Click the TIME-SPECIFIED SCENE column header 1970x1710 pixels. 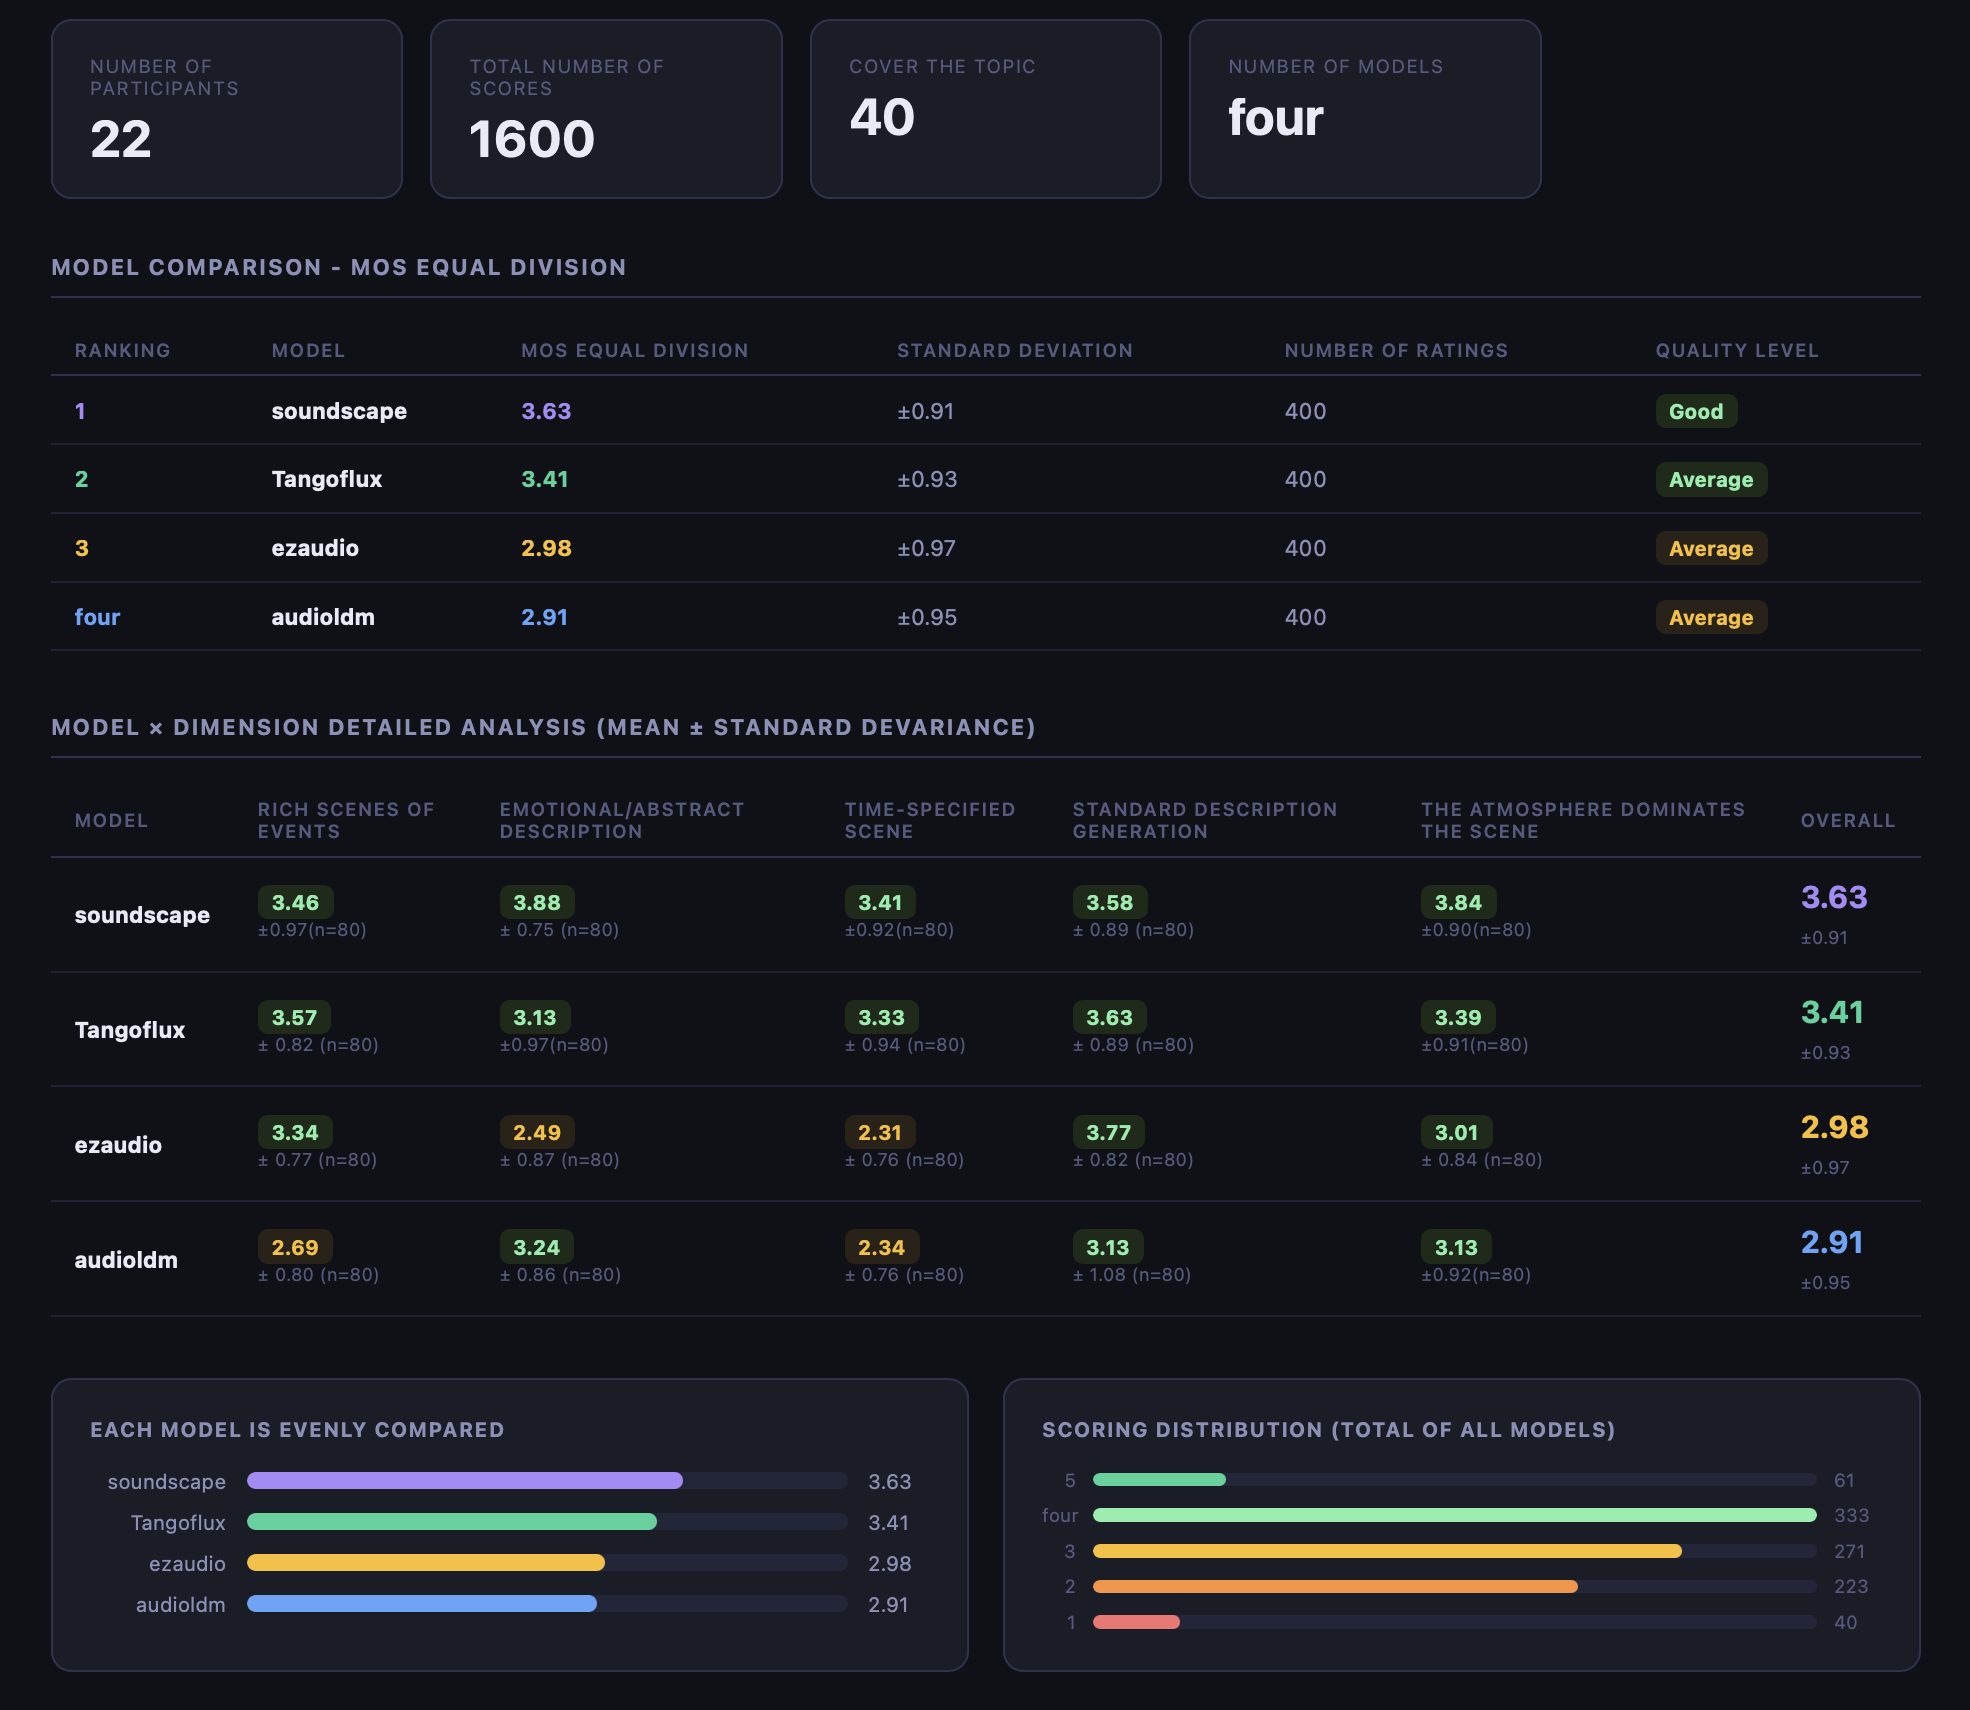[x=930, y=820]
